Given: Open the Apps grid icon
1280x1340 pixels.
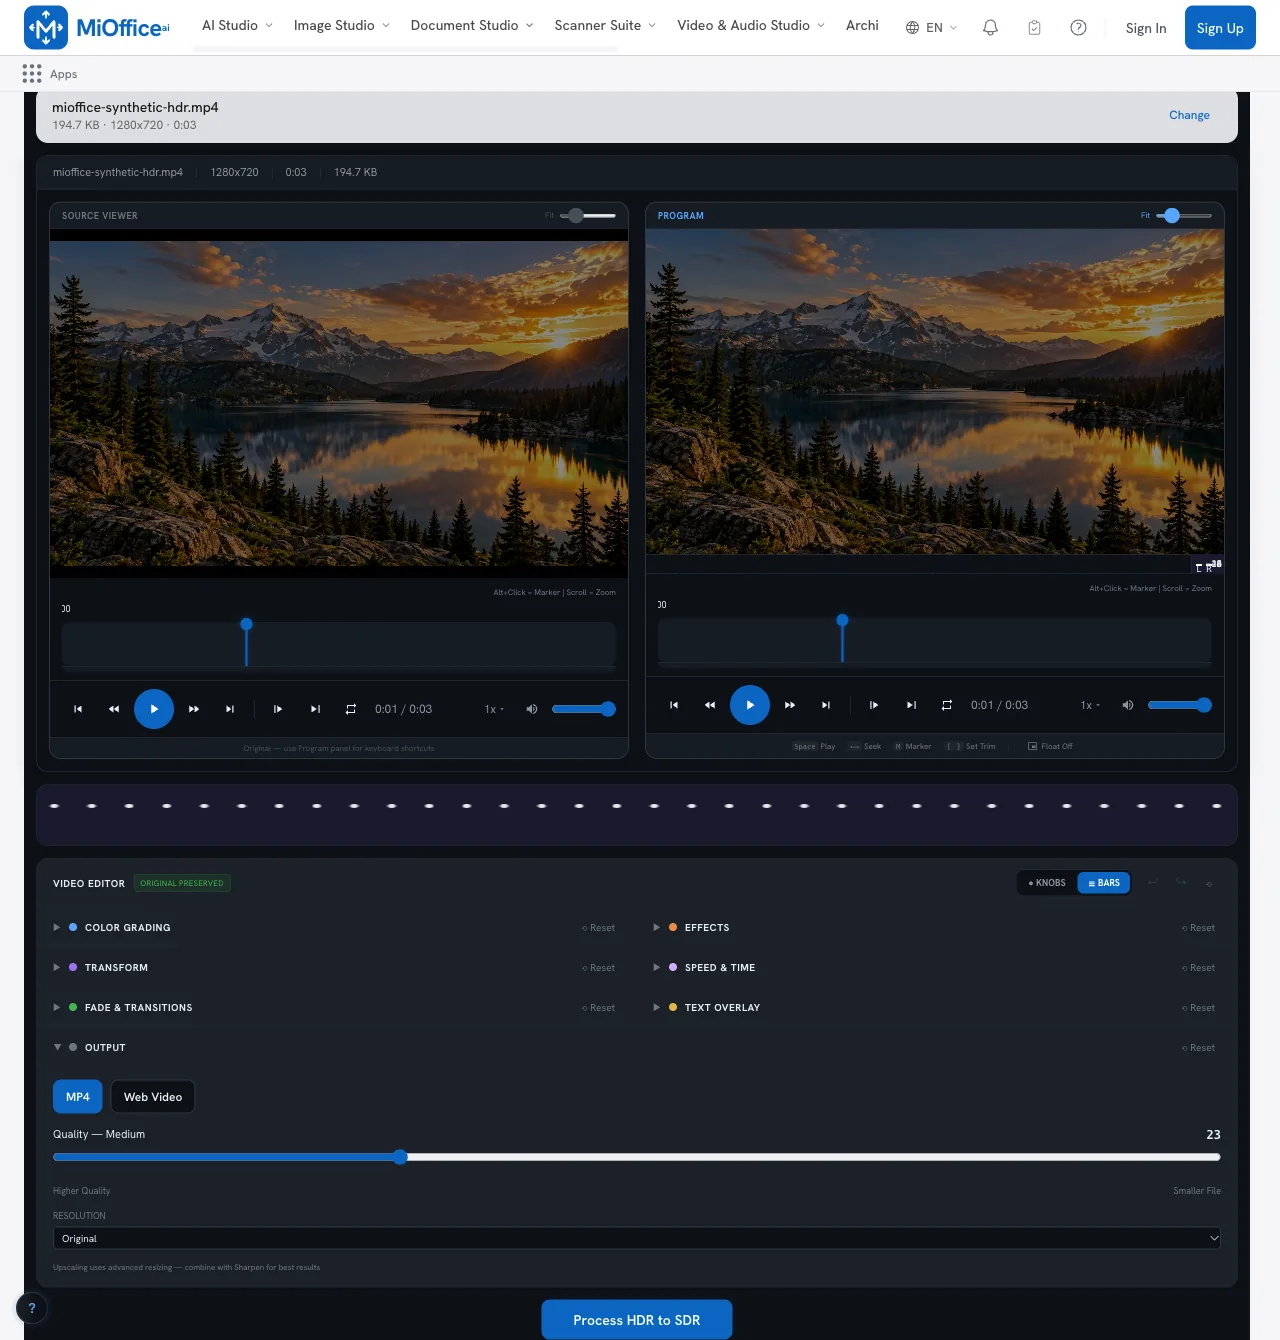Looking at the screenshot, I should tap(32, 74).
